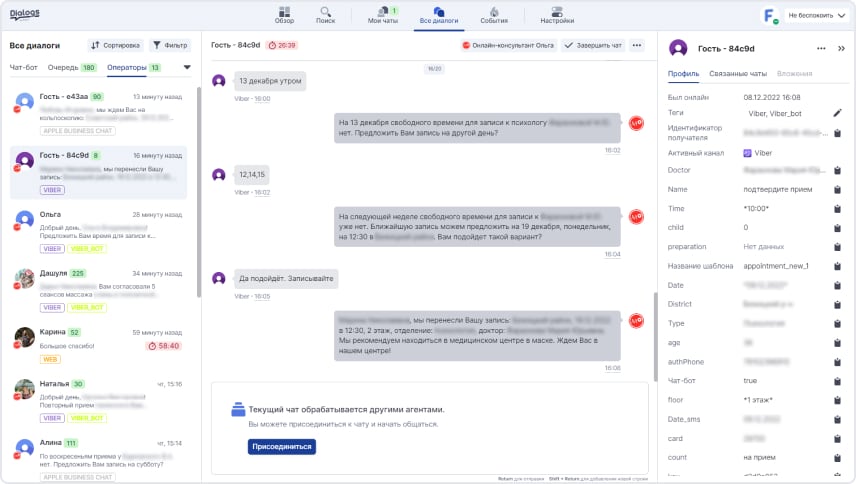This screenshot has width=856, height=484.
Task: Switch to the Чат-бот tab
Action: 23,68
